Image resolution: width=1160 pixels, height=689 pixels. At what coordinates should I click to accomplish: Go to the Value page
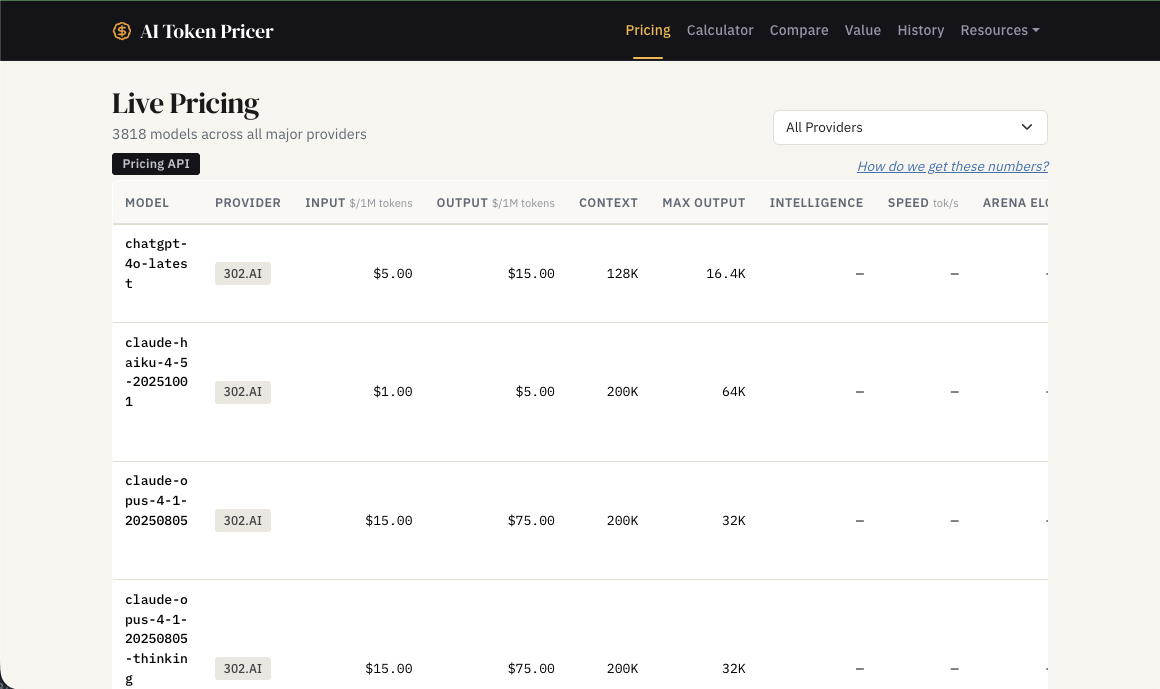tap(863, 30)
